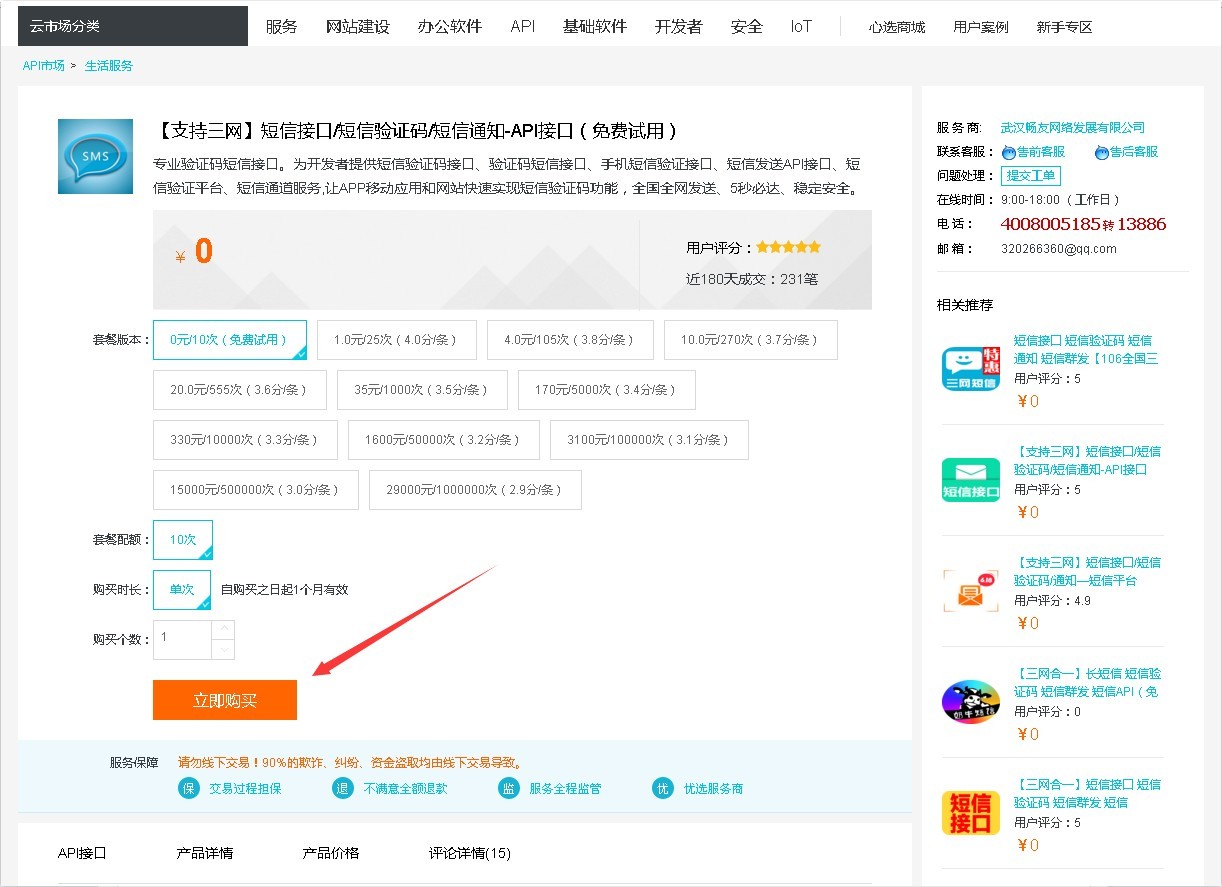Go to 新手专区 page
Screen dimensions: 1222x887
pyautogui.click(x=1065, y=28)
